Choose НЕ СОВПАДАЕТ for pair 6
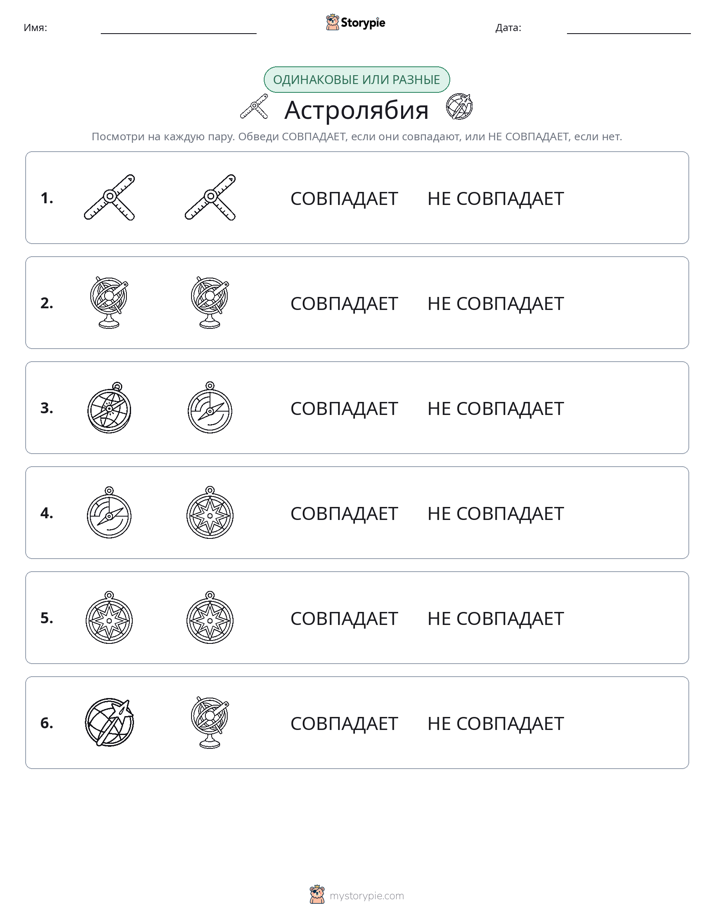Screen dimensions: 714x924 pyautogui.click(x=495, y=723)
